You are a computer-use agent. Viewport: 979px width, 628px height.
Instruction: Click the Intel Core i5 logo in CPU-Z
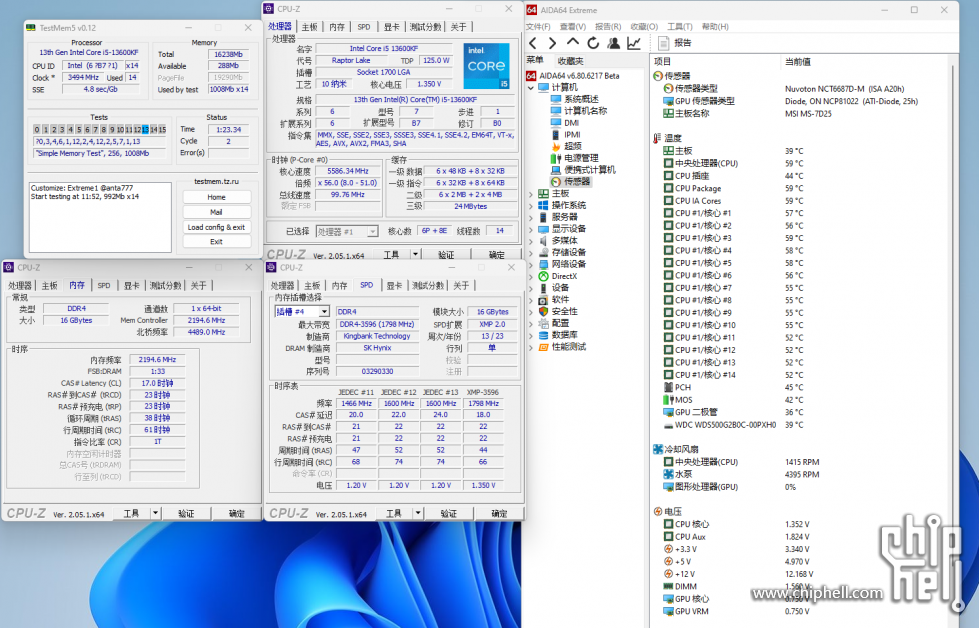[x=486, y=66]
